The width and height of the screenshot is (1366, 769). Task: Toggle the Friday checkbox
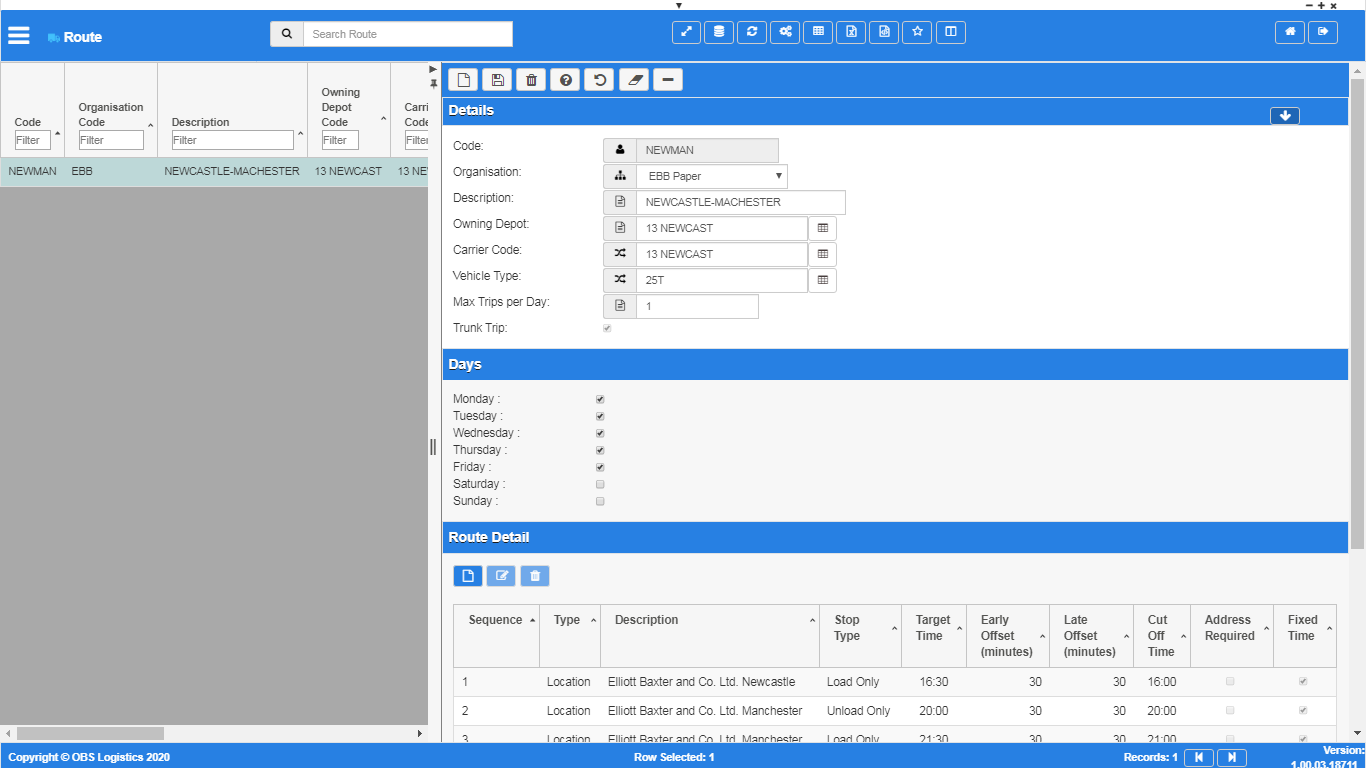pos(600,467)
